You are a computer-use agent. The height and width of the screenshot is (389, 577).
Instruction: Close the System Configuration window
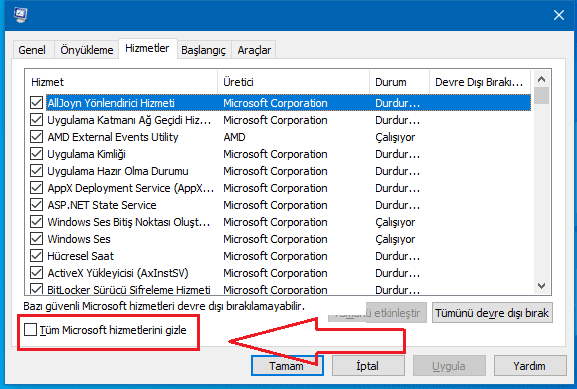(559, 15)
